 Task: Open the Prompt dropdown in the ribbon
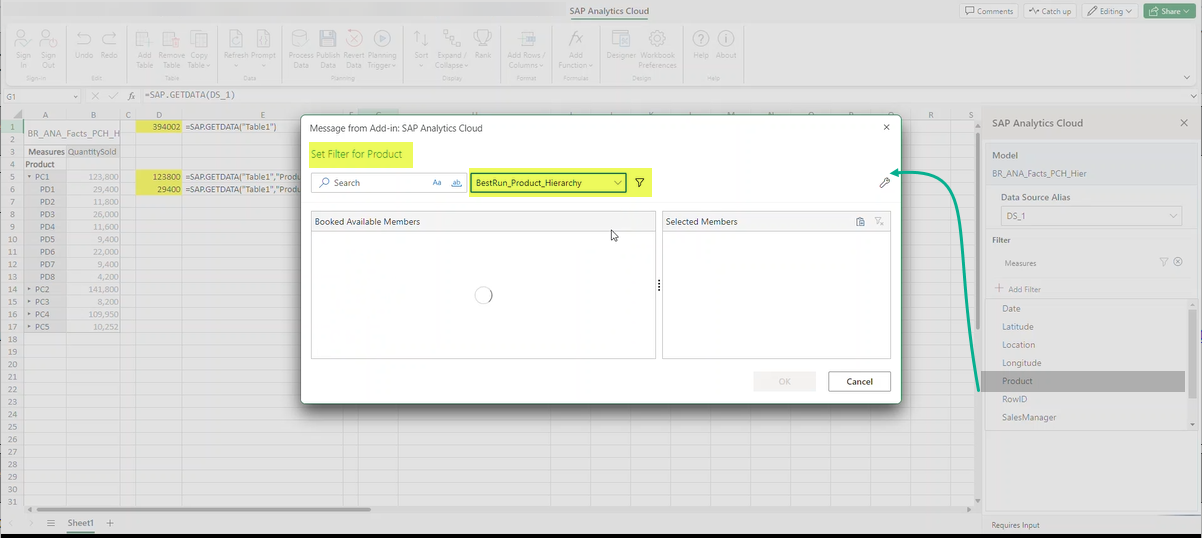coord(263,47)
